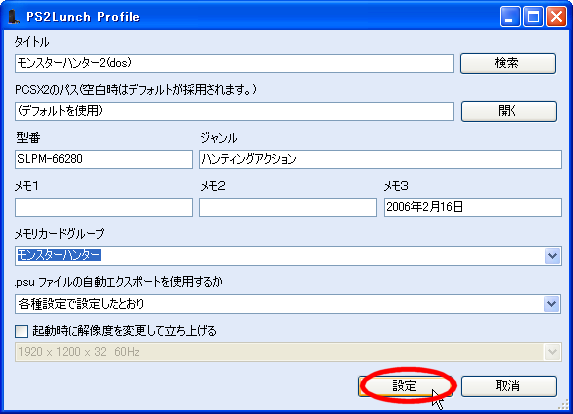Click the empty メモ1 field

(x=104, y=208)
